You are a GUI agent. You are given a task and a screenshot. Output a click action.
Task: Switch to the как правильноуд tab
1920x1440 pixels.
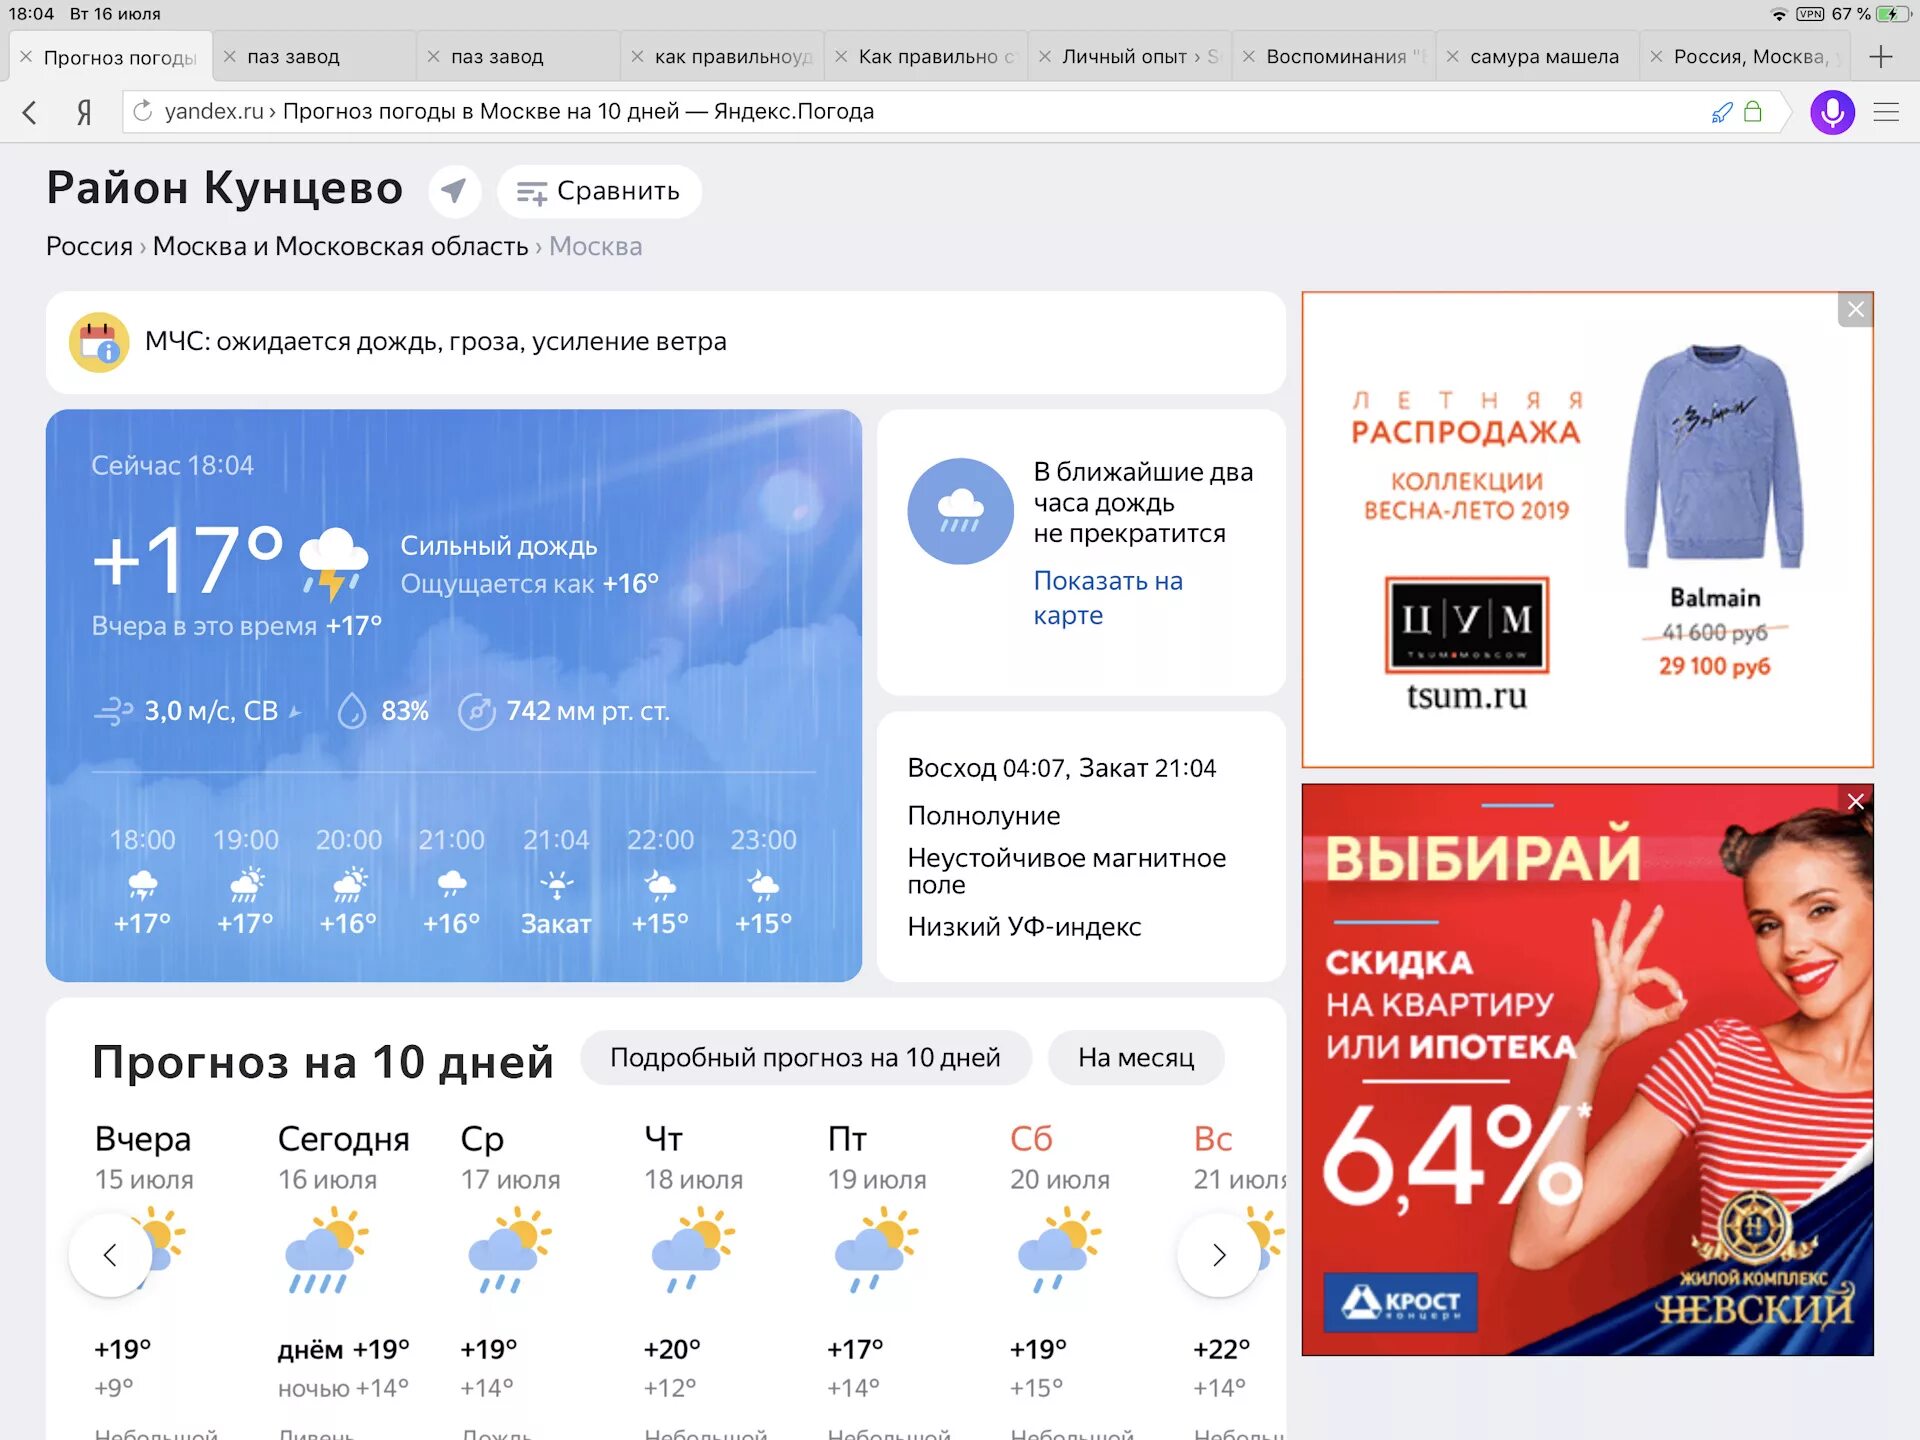(x=722, y=57)
